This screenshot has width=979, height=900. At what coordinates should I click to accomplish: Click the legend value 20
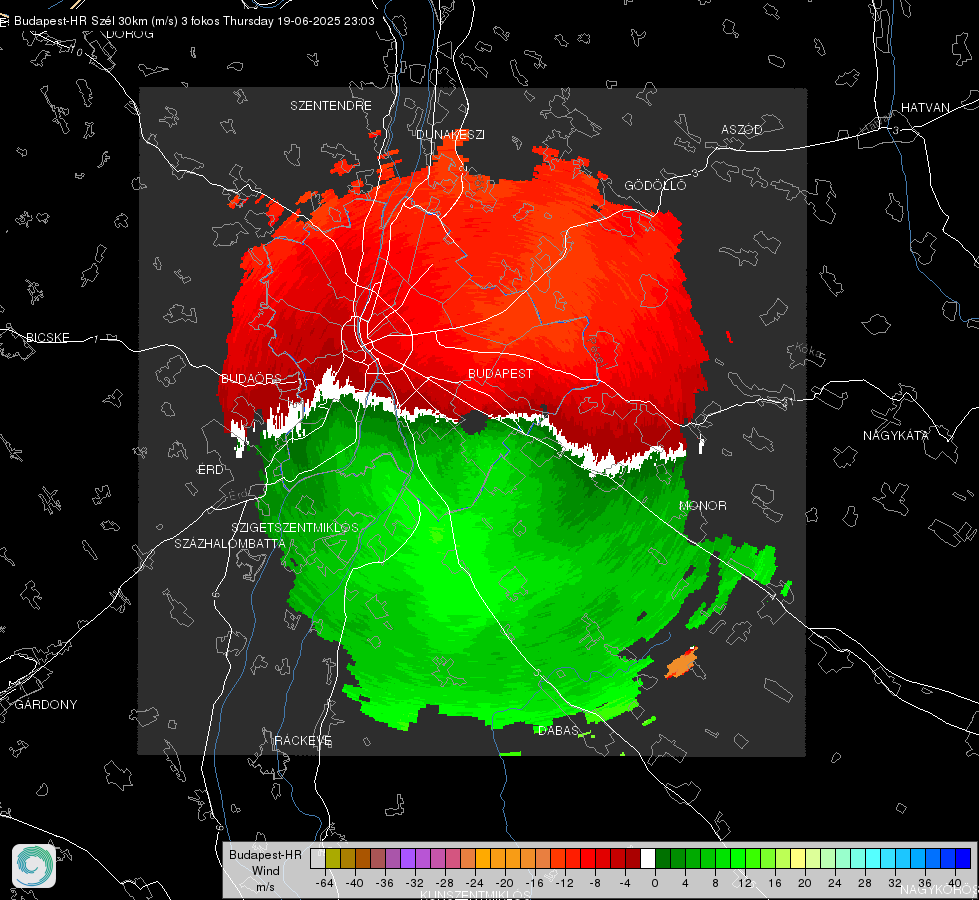coord(805,883)
